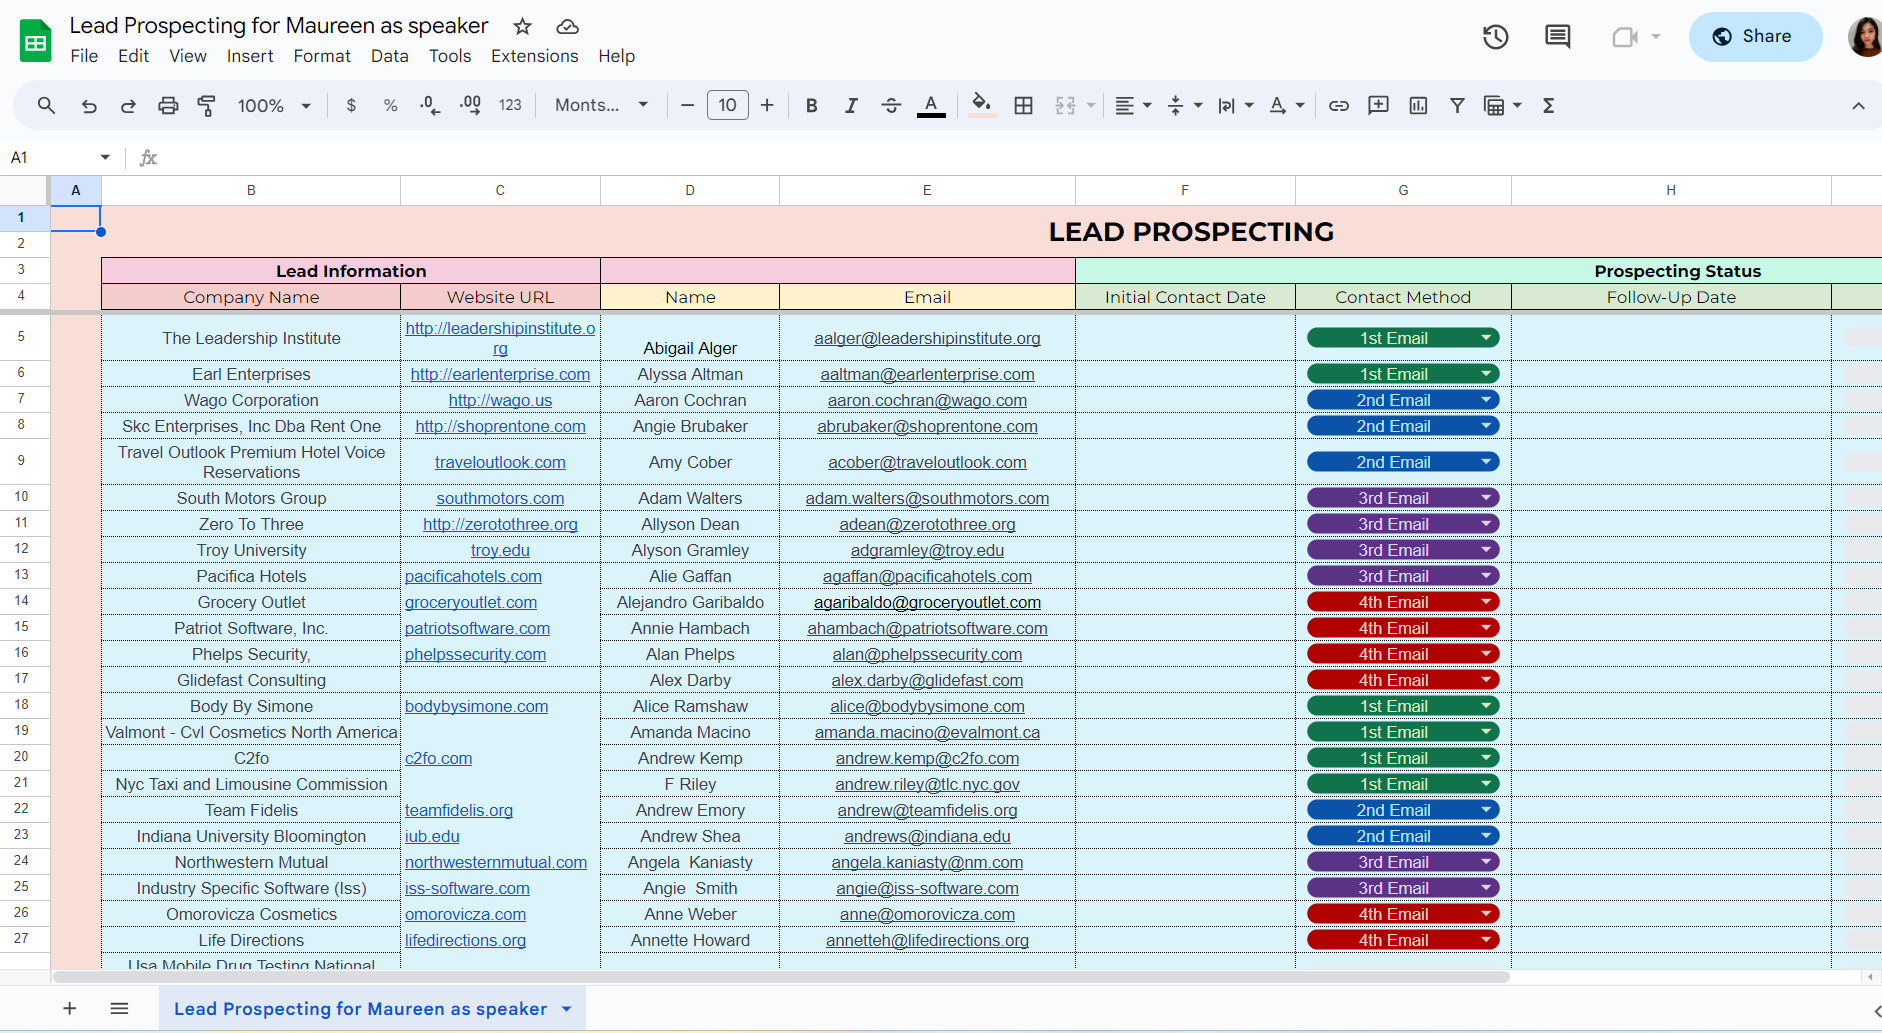Open horizontal align dropdown
This screenshot has height=1033, width=1882.
tap(1133, 105)
